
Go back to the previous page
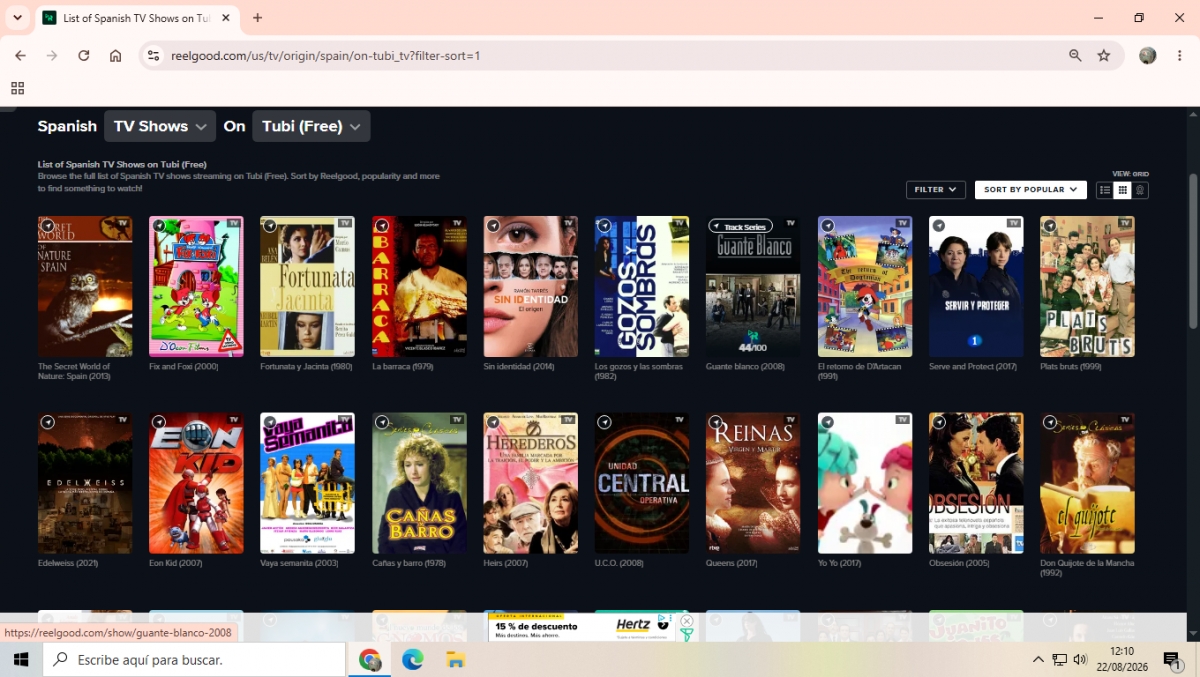[20, 56]
